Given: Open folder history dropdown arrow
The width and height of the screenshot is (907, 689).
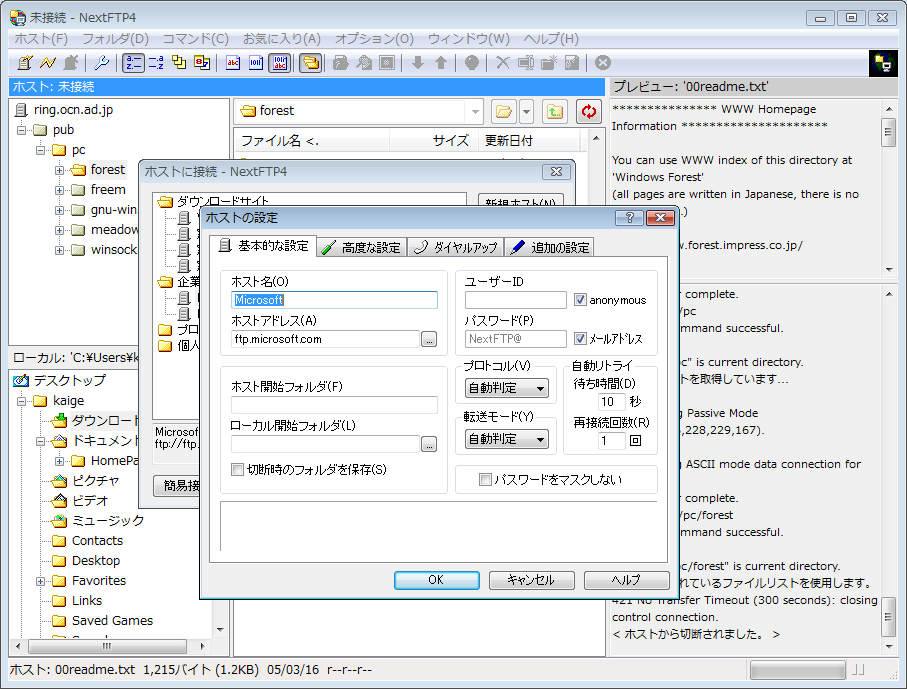Looking at the screenshot, I should pos(526,111).
